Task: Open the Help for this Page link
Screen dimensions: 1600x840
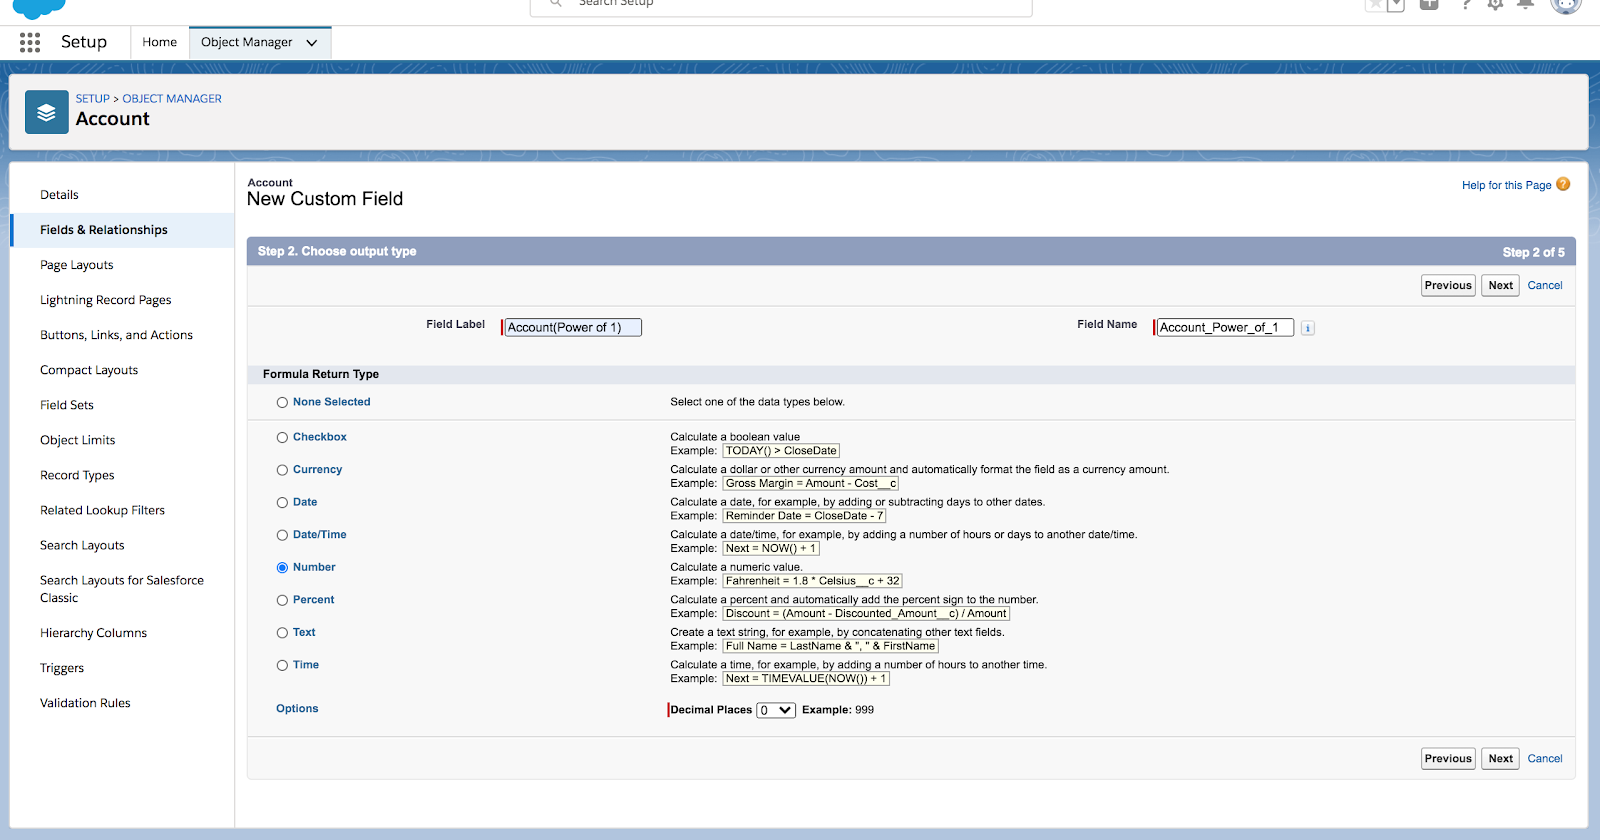Action: (1506, 185)
